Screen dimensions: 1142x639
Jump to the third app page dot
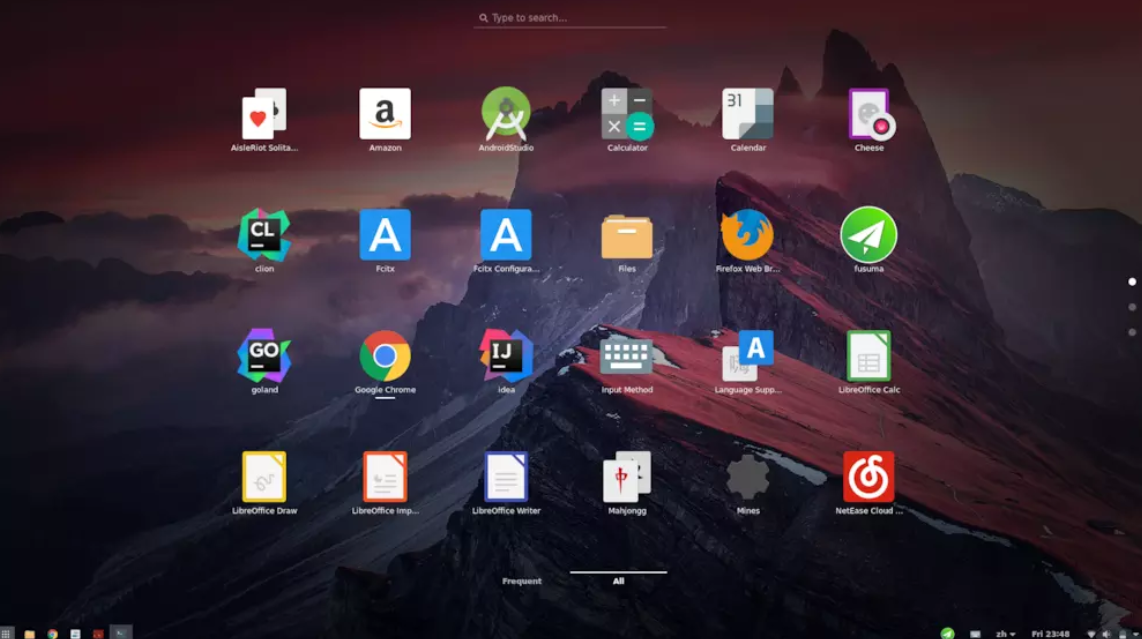(x=1132, y=332)
